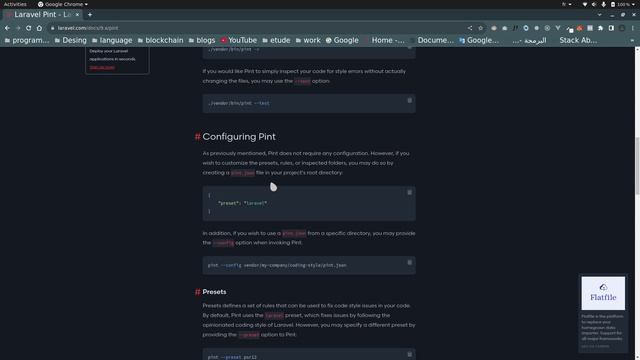This screenshot has width=640, height=360.
Task: Click the blue ring extension icon
Action: tap(526, 28)
